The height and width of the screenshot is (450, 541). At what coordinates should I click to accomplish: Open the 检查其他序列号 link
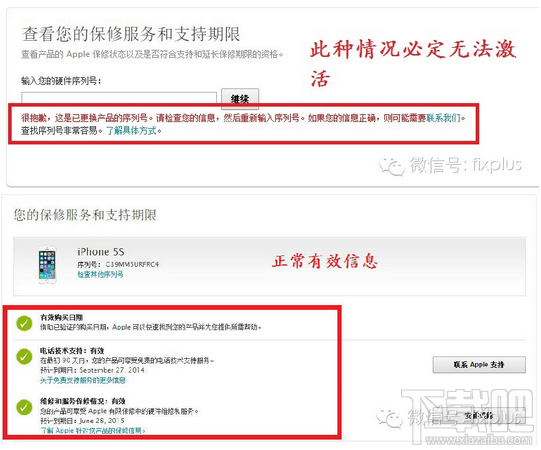coord(100,274)
